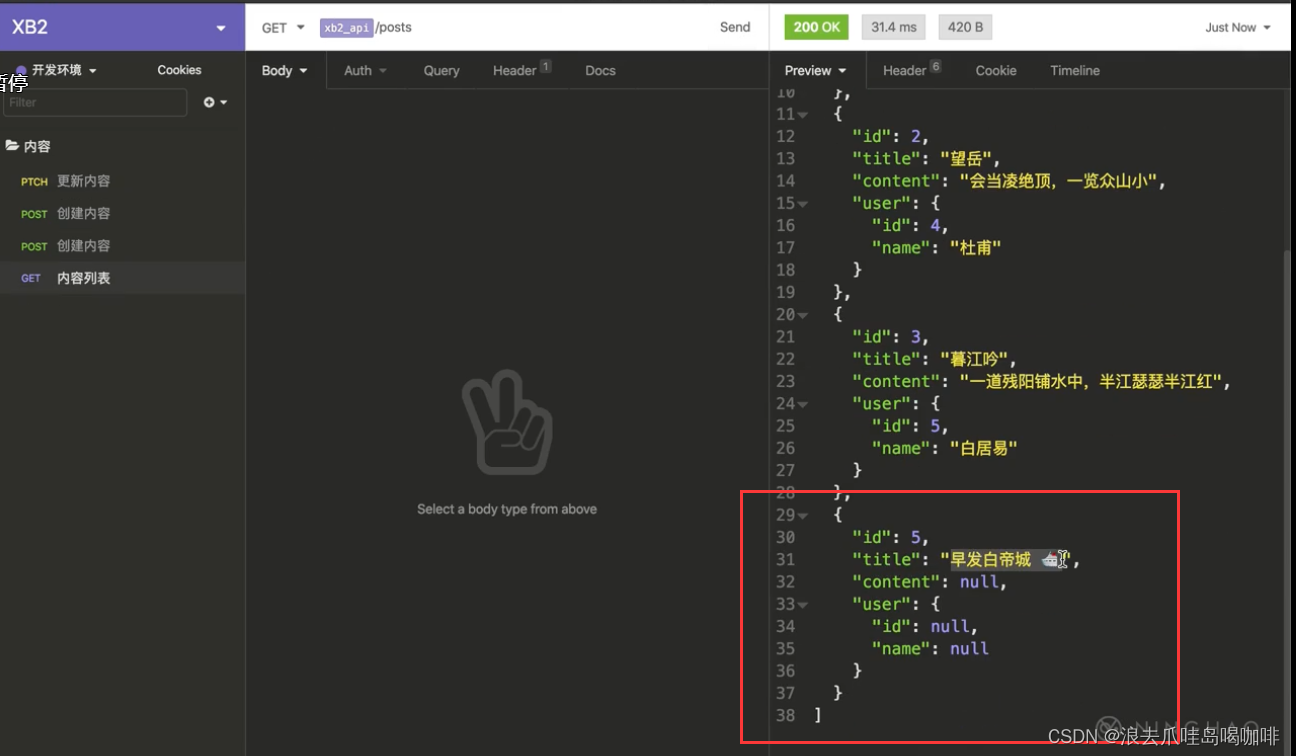Open the Just Now history dropdown
The height and width of the screenshot is (756, 1296).
click(1238, 27)
